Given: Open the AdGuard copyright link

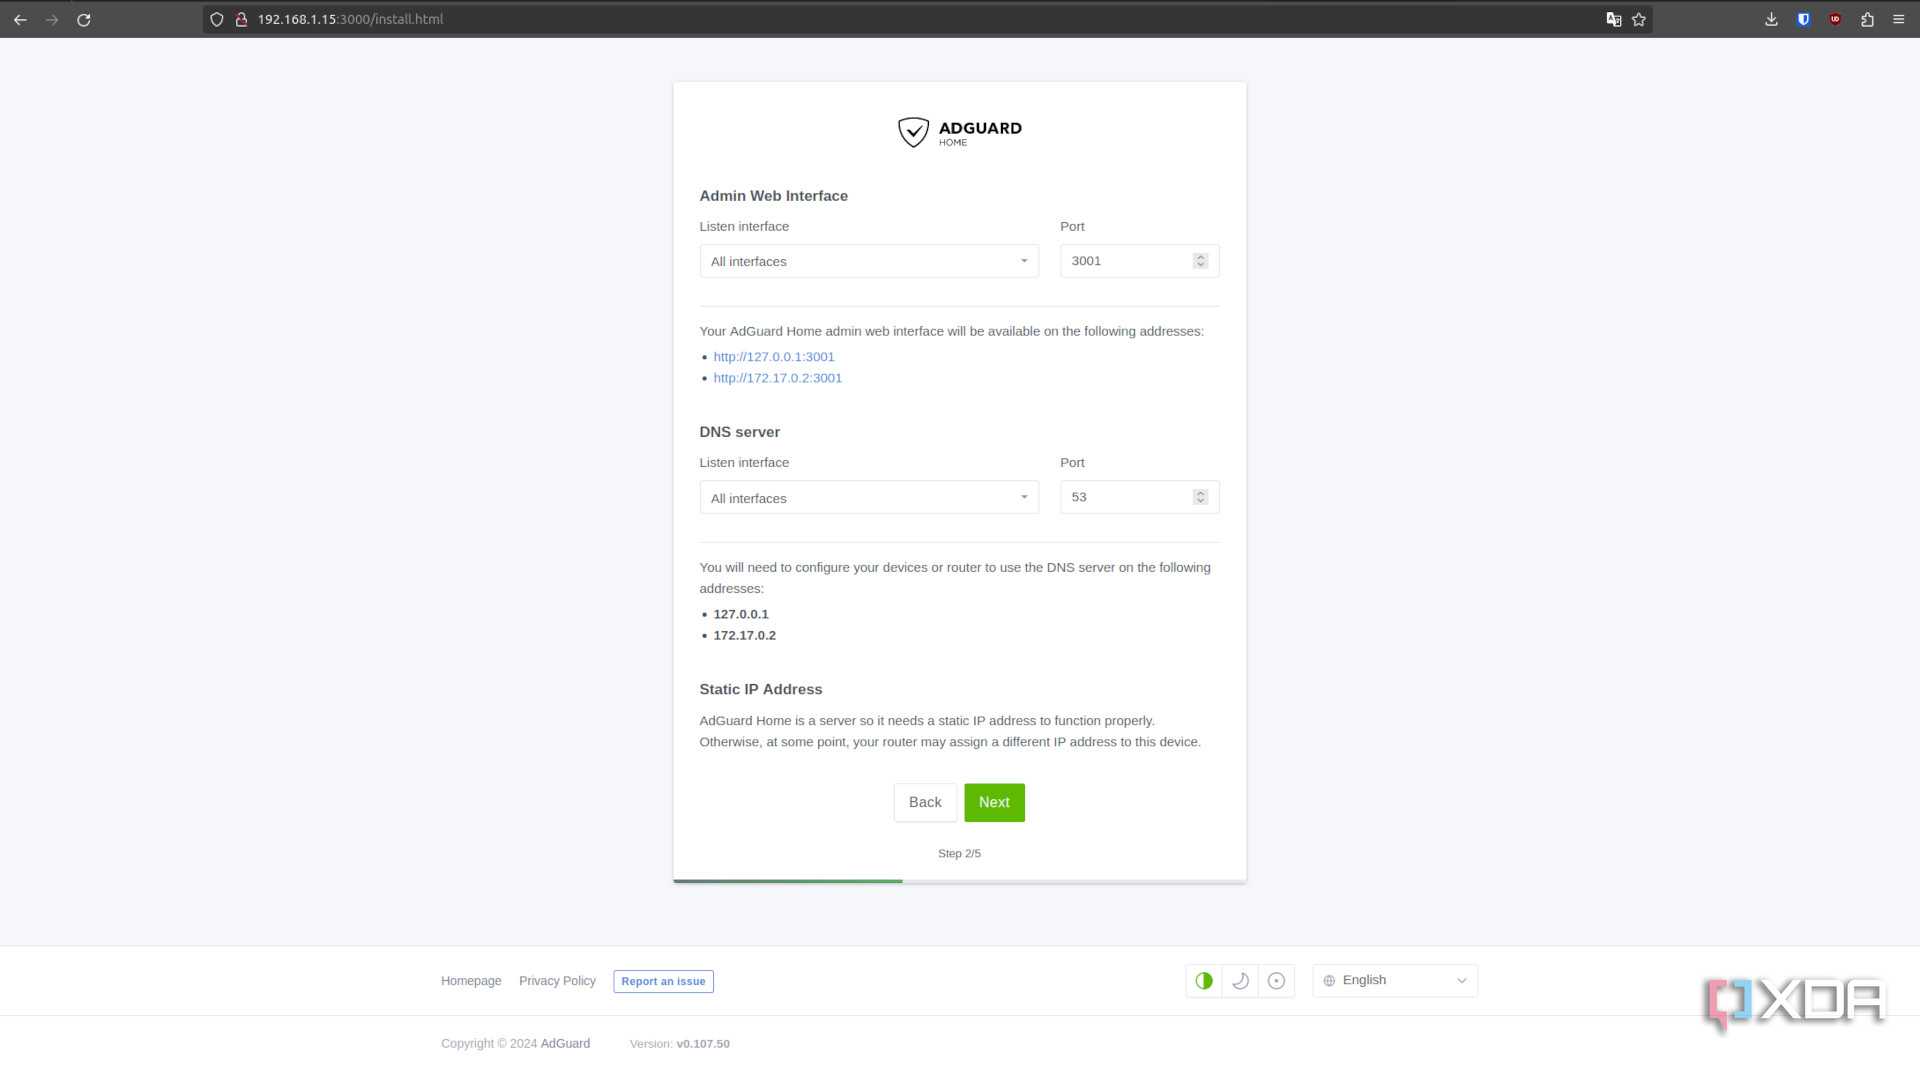Looking at the screenshot, I should [565, 1044].
